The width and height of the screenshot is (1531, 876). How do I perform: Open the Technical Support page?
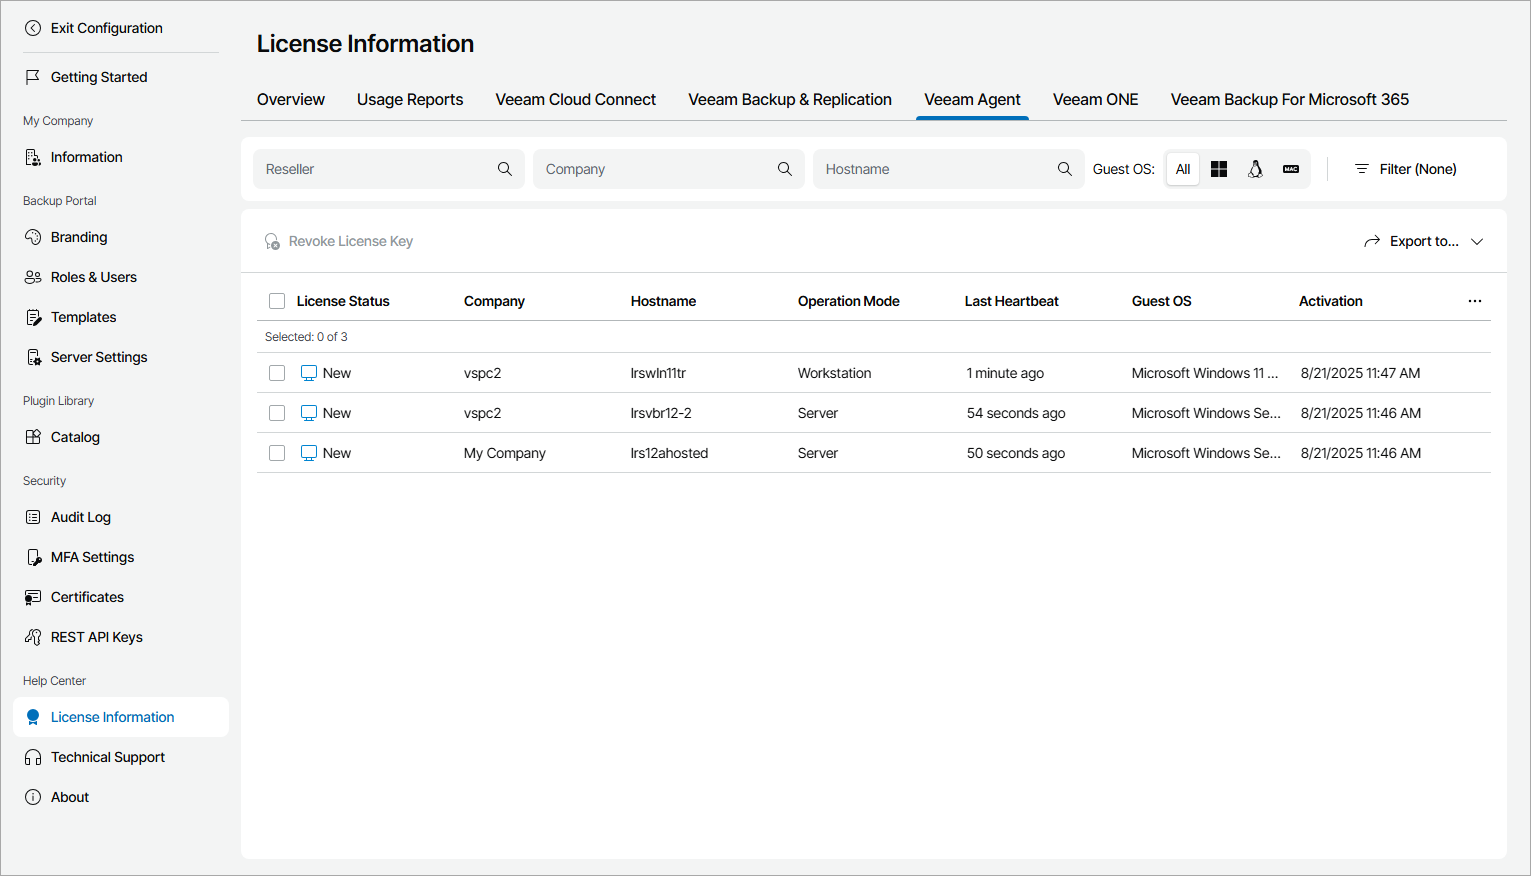click(108, 757)
